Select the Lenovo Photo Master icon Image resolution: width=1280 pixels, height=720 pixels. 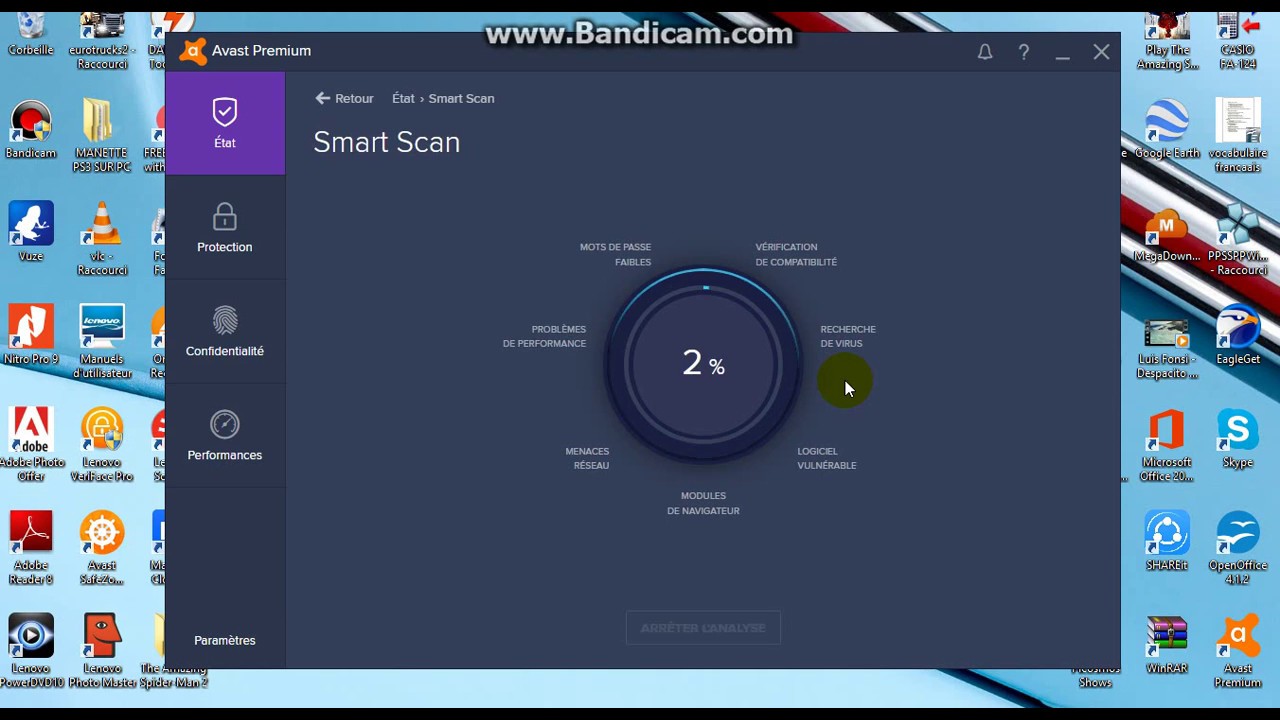[101, 652]
